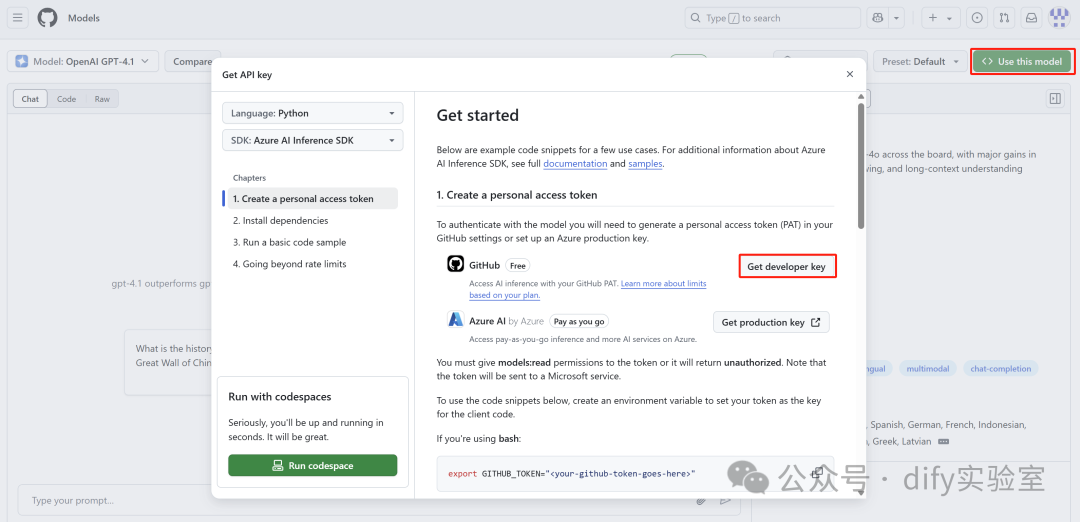Click the Run codespace button
The width and height of the screenshot is (1080, 522).
312,466
